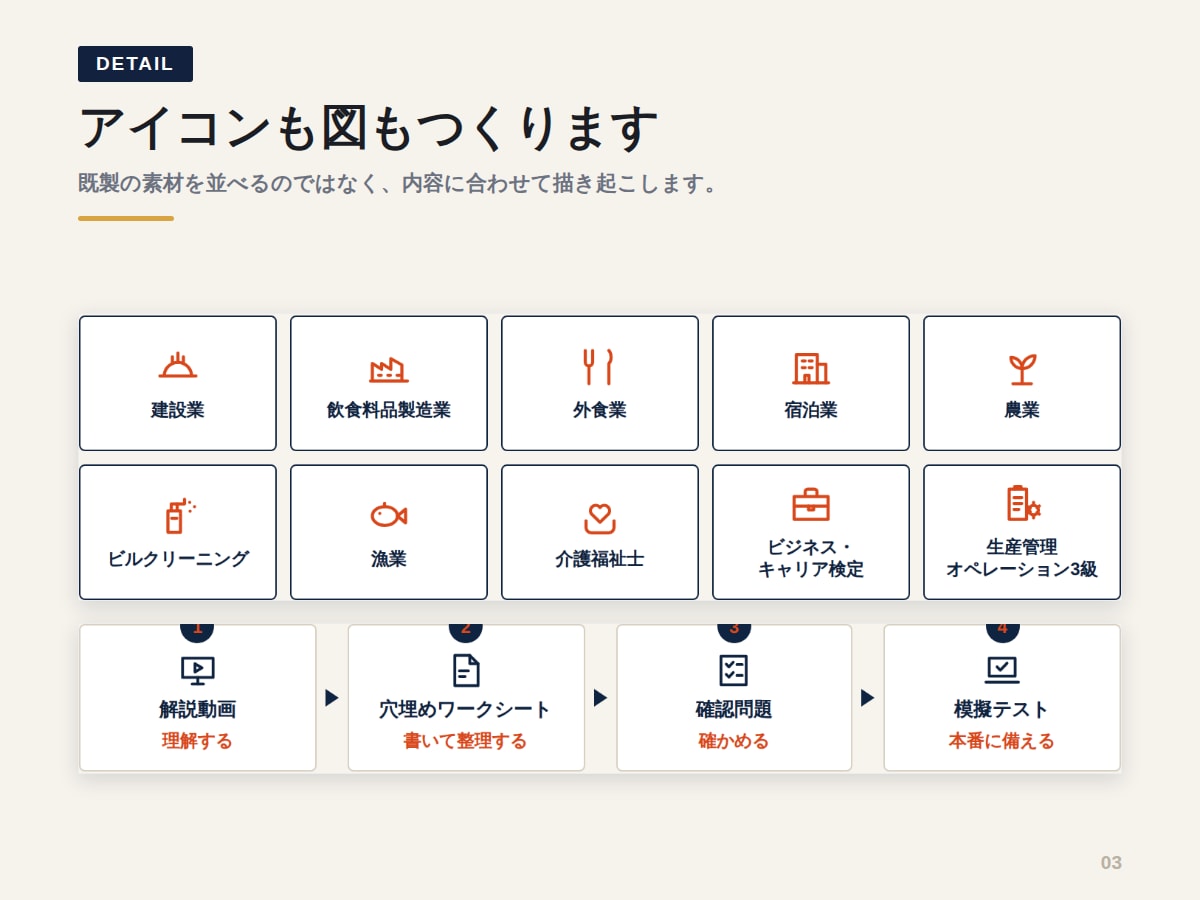This screenshot has height=900, width=1200.
Task: Click the 宿泊業 label
Action: click(x=811, y=410)
